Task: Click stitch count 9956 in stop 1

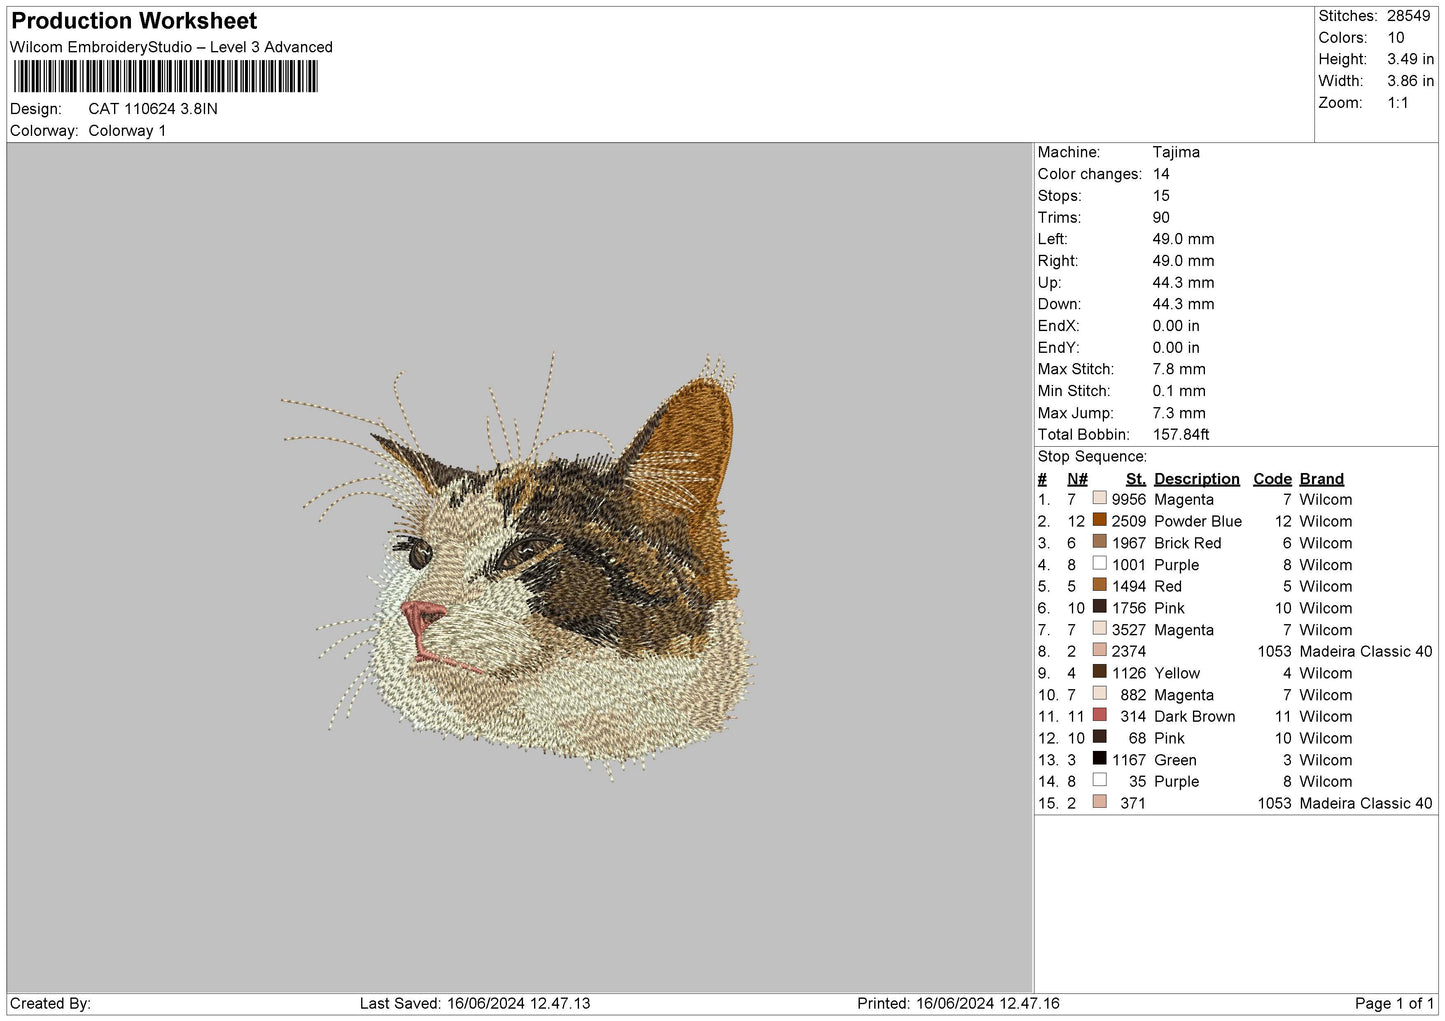Action: pos(1129,499)
